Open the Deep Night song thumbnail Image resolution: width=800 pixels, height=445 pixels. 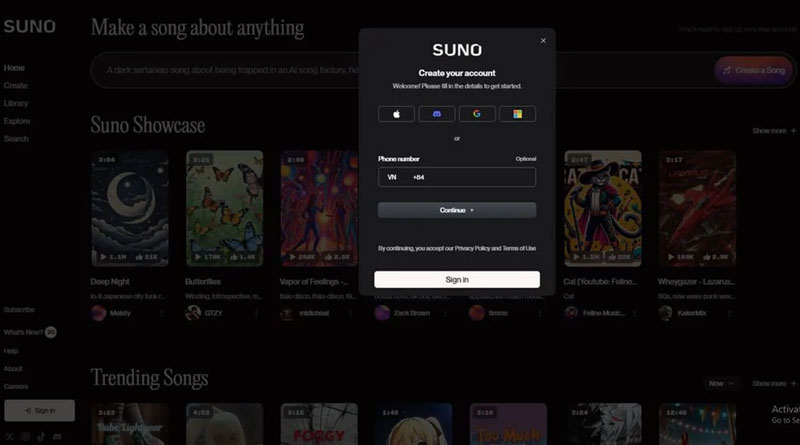[x=128, y=208]
